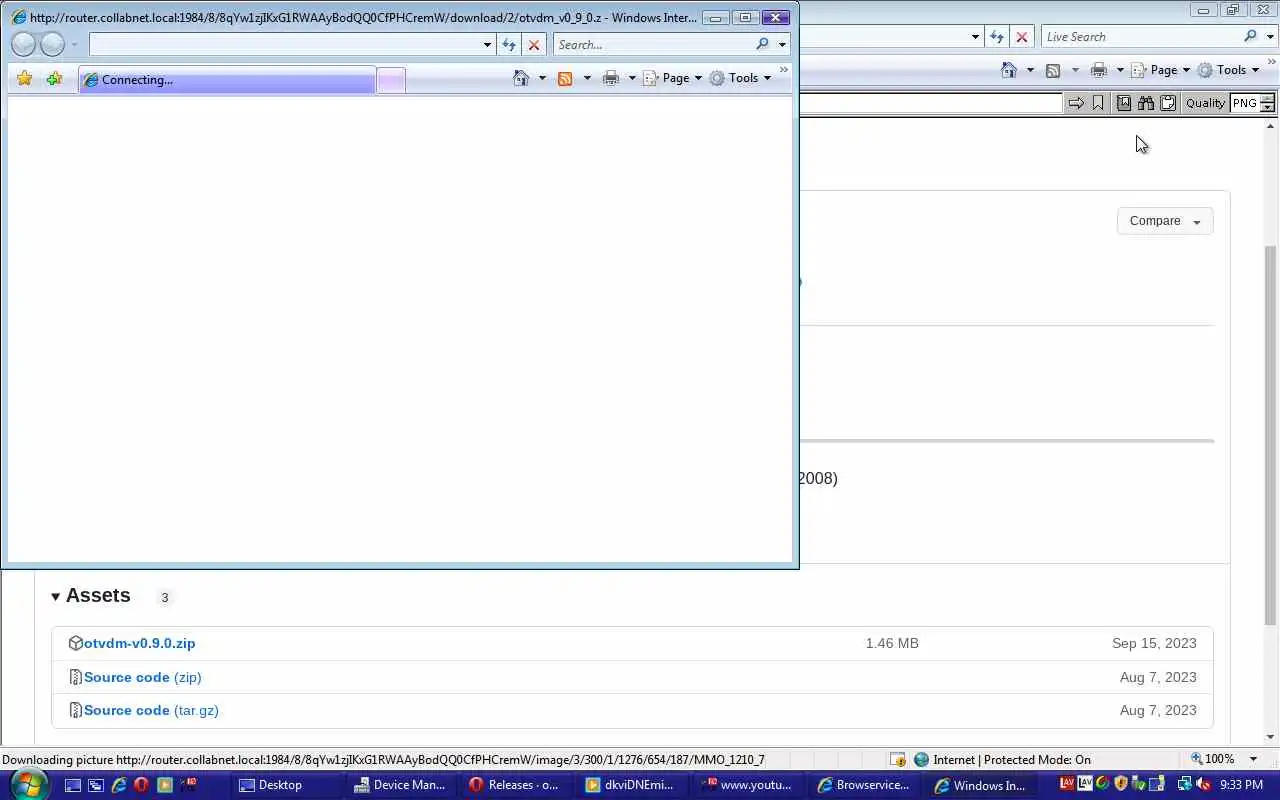
Task: Click the Show Desktop quick launch icon
Action: 73,785
